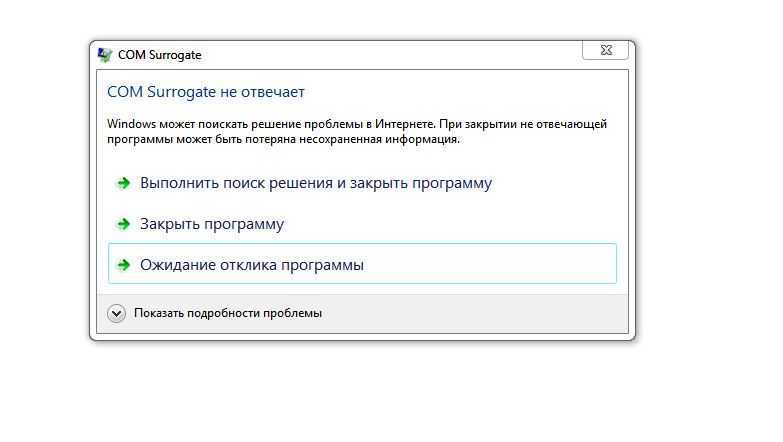Screen dimensions: 783x442
Task: Close the COM Surrogate dialog
Action: pos(605,50)
